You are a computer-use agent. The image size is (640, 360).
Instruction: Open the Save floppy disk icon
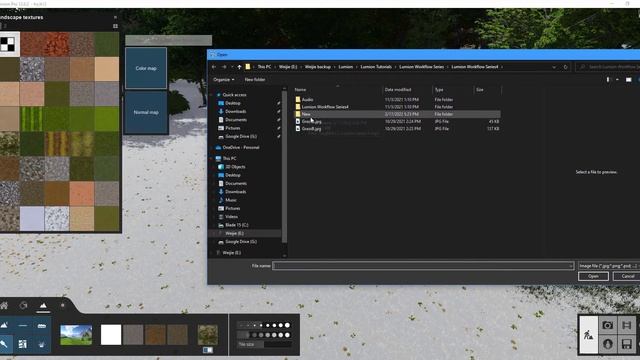point(627,344)
